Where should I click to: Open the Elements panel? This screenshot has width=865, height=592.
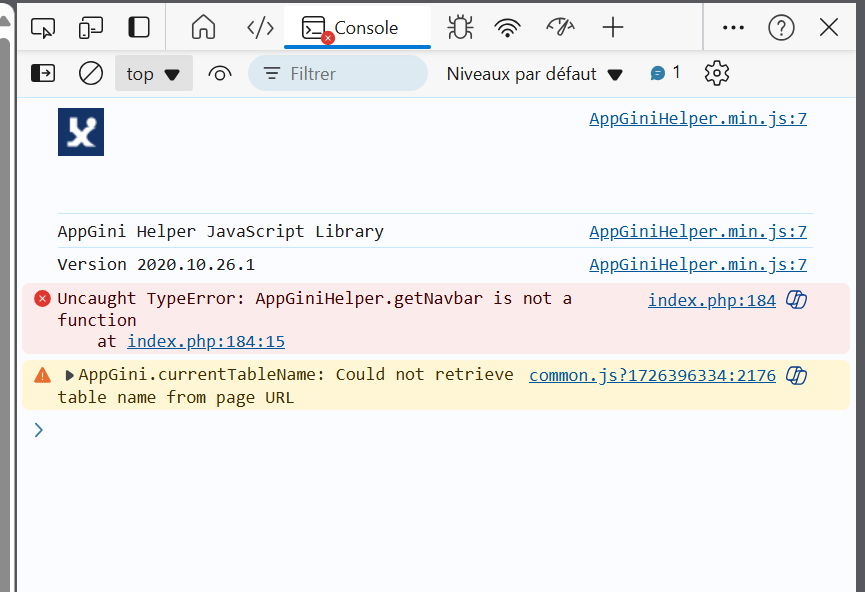(260, 27)
